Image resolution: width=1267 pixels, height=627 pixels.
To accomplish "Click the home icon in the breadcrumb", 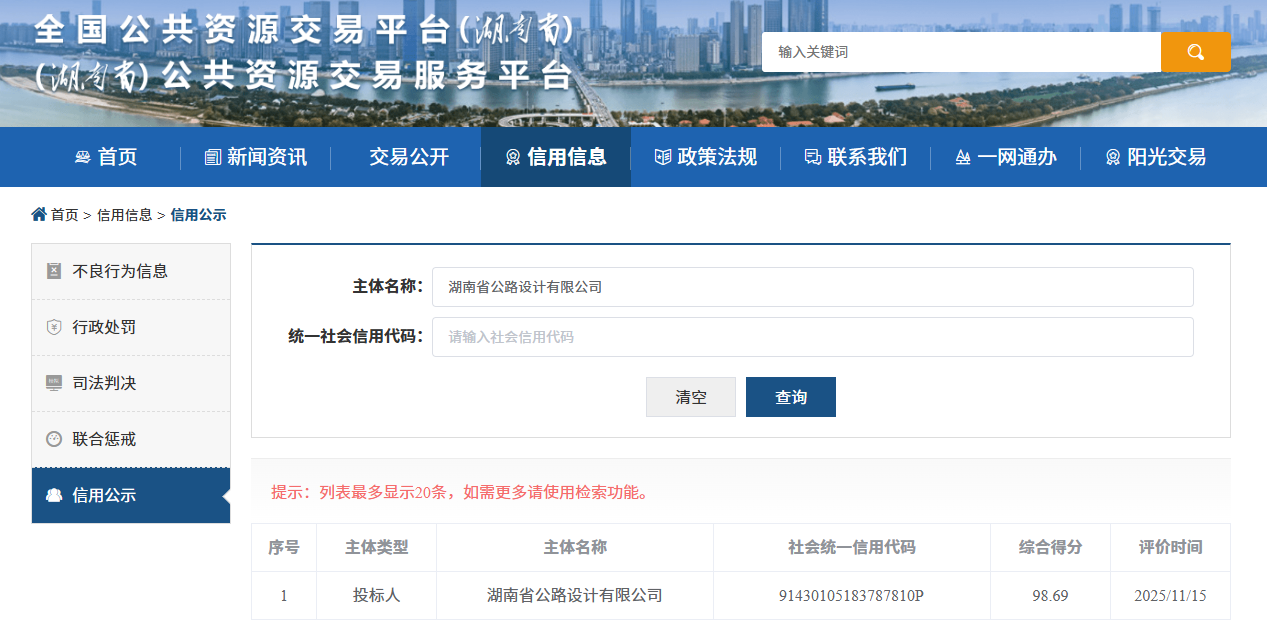I will (x=37, y=214).
